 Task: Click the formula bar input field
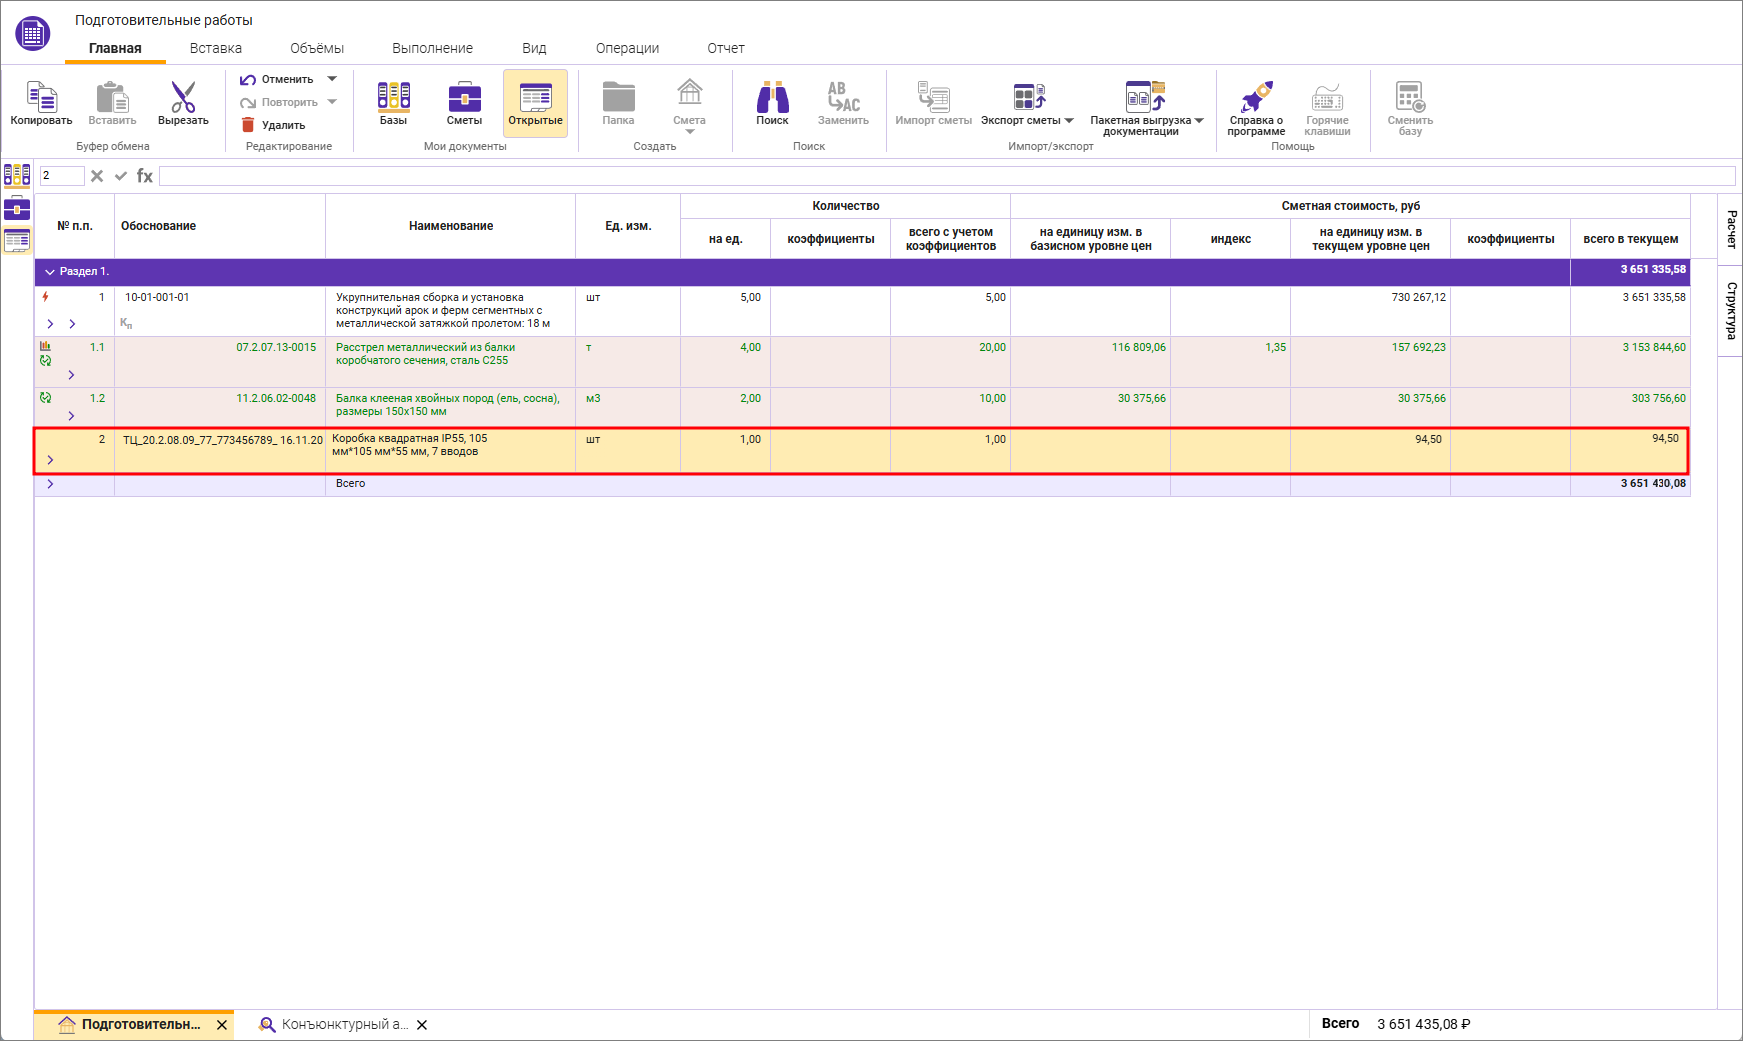click(x=946, y=176)
